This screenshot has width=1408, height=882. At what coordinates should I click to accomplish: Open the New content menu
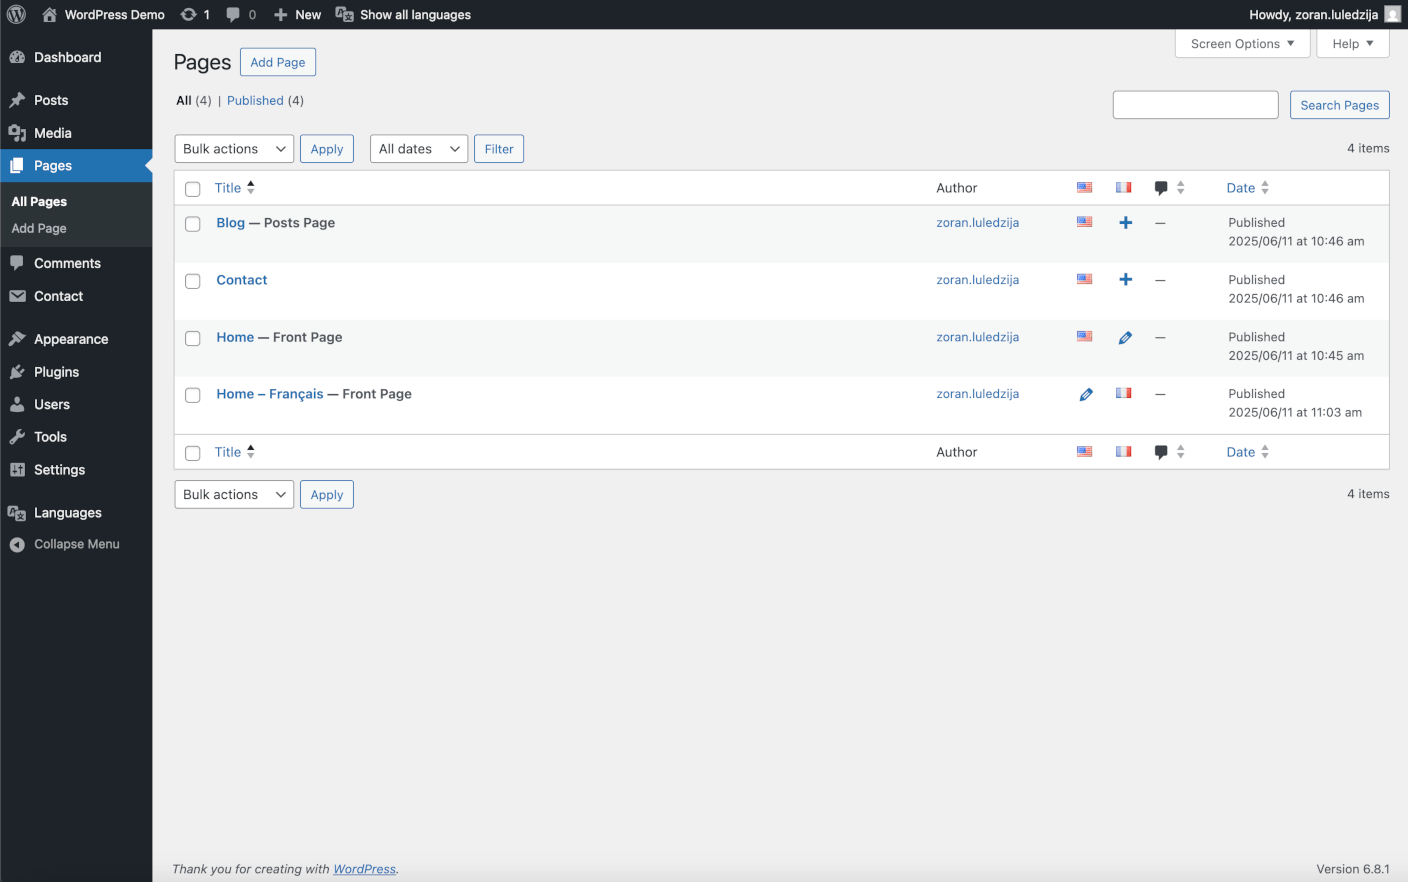pyautogui.click(x=297, y=14)
